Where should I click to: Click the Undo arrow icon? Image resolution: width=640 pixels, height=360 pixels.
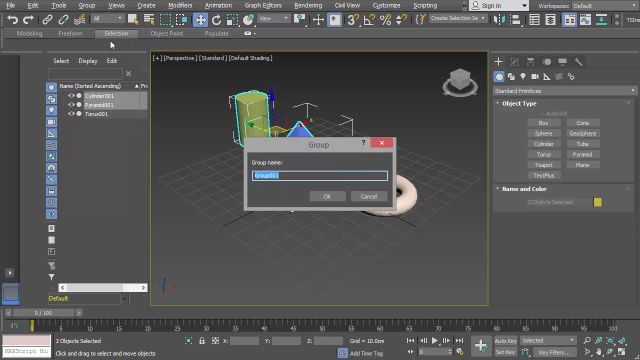13,20
